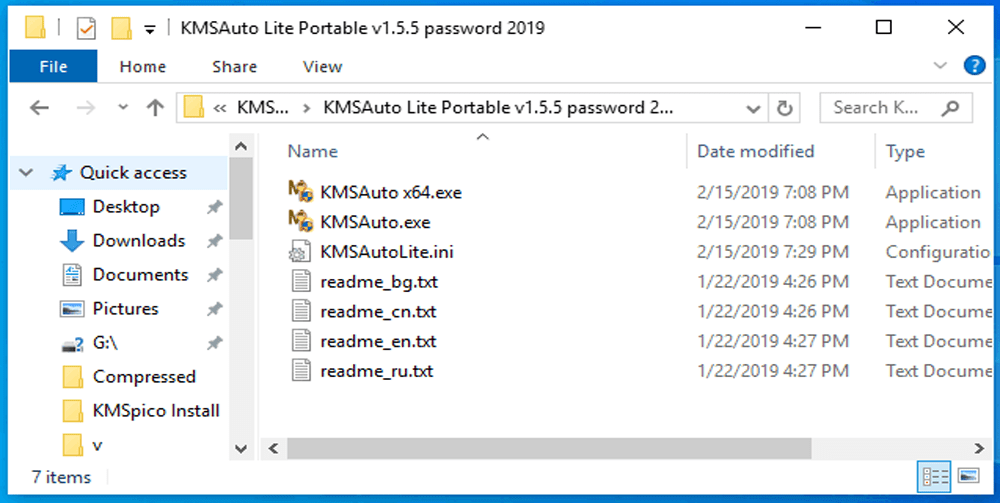Go up one folder level arrow
Image resolution: width=1000 pixels, height=503 pixels.
tap(155, 108)
